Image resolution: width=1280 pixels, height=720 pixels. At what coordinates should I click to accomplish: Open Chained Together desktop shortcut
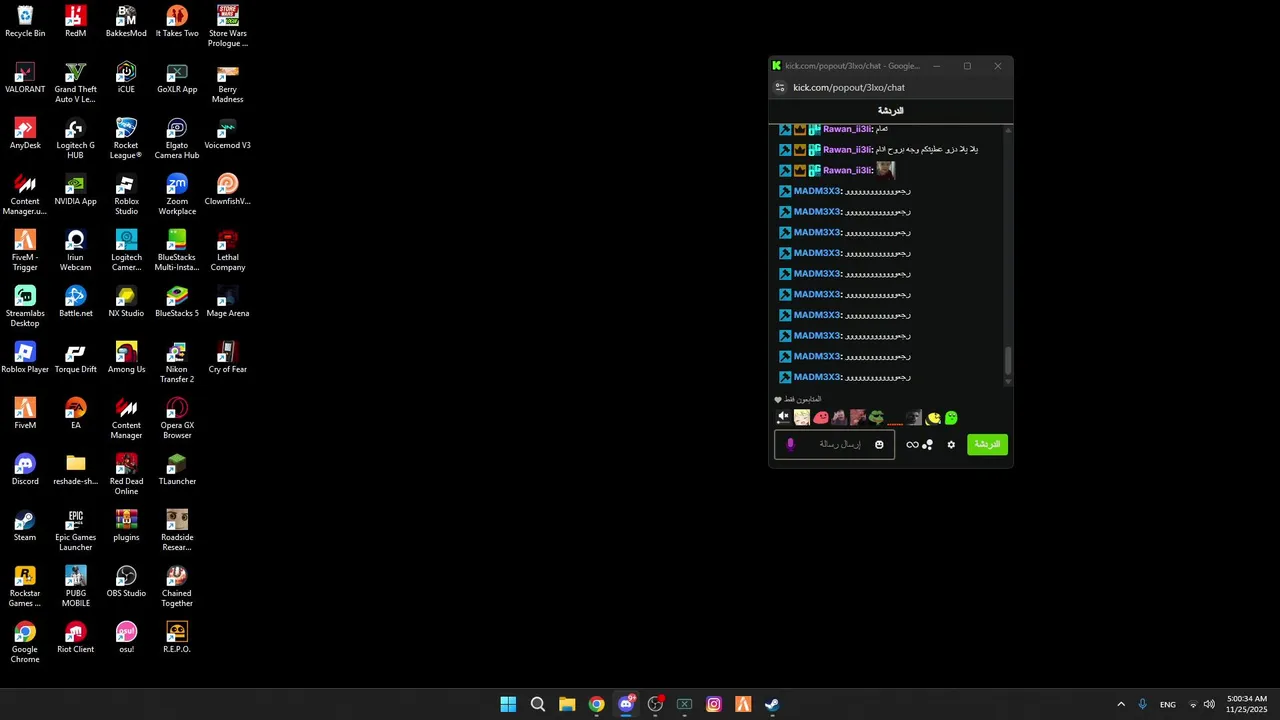177,587
